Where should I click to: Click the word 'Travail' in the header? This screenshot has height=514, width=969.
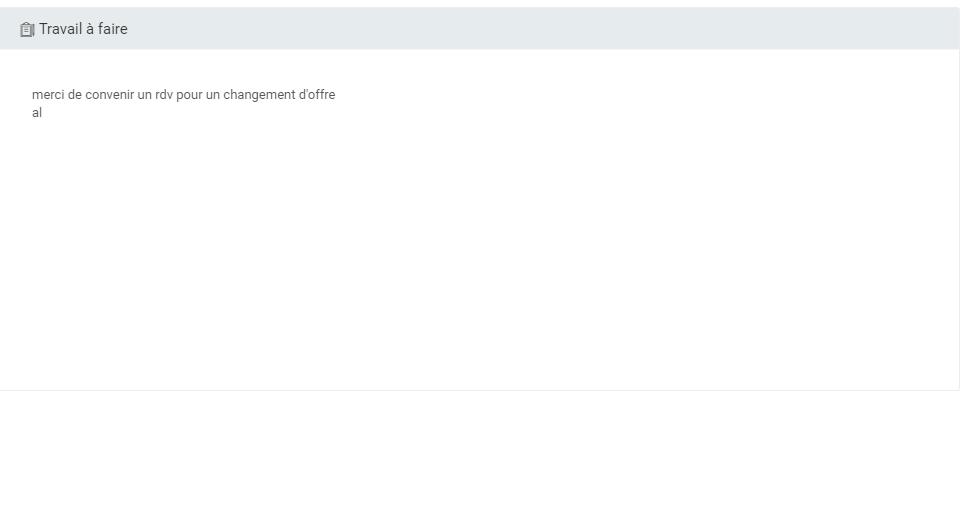click(x=59, y=29)
